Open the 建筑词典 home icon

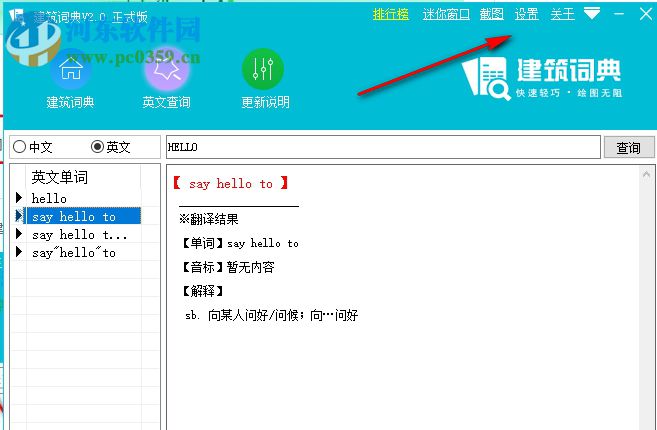tap(70, 69)
